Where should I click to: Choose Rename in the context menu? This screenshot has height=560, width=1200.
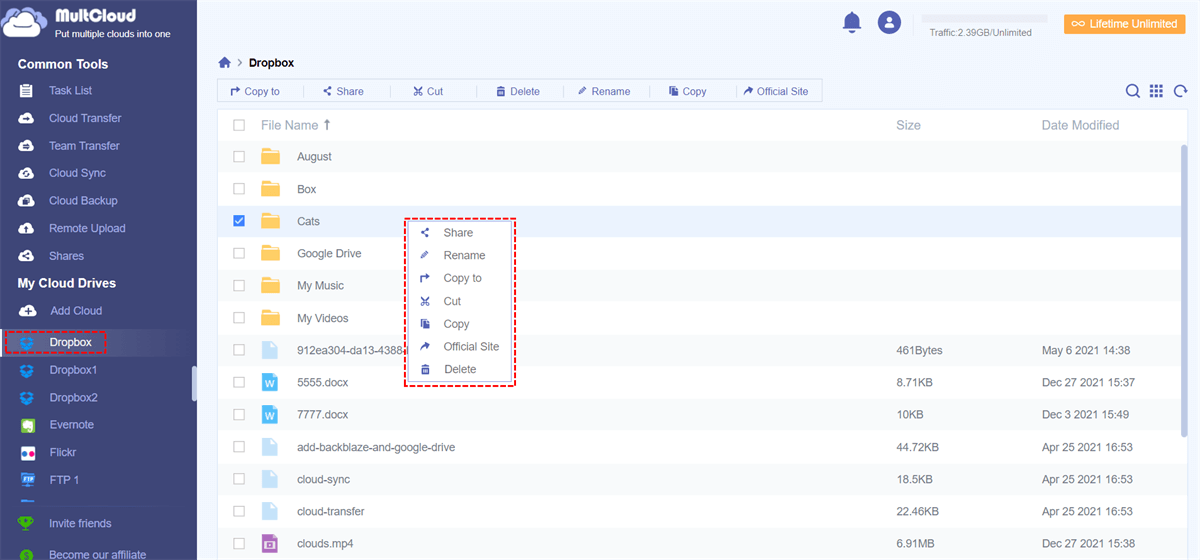click(x=464, y=256)
